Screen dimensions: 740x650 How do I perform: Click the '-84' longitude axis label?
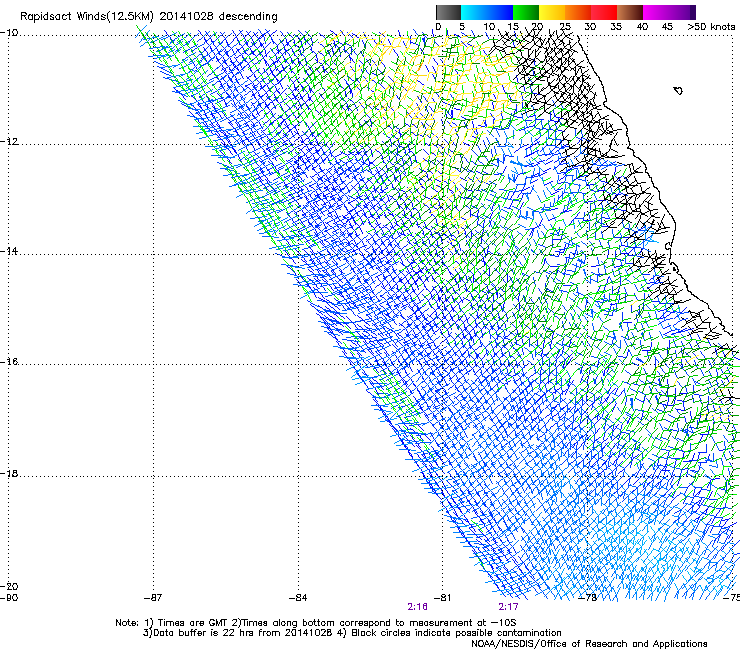(298, 598)
